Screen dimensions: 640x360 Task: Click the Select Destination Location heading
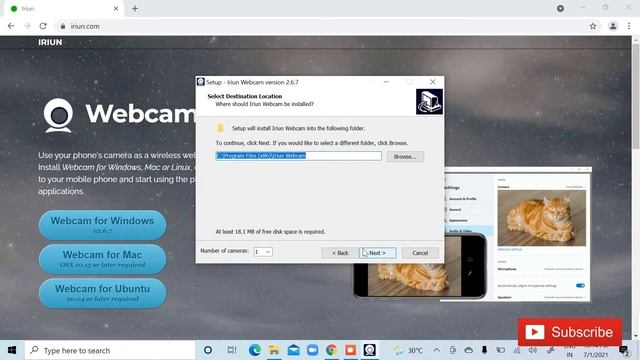coord(244,96)
